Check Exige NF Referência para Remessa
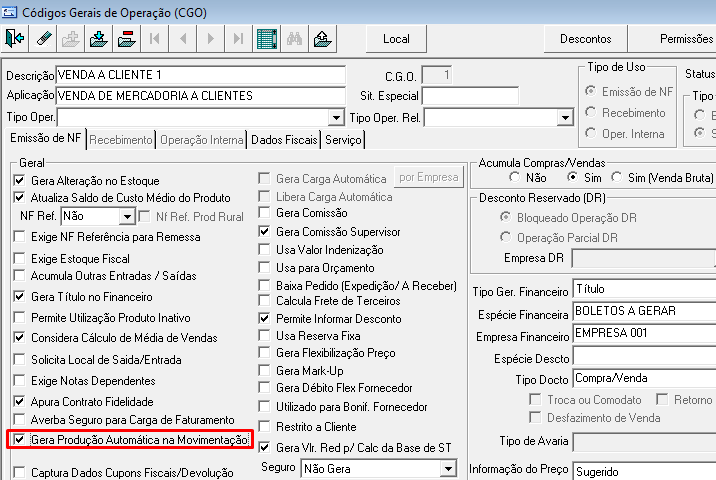This screenshot has height=480, width=716. click(x=19, y=237)
